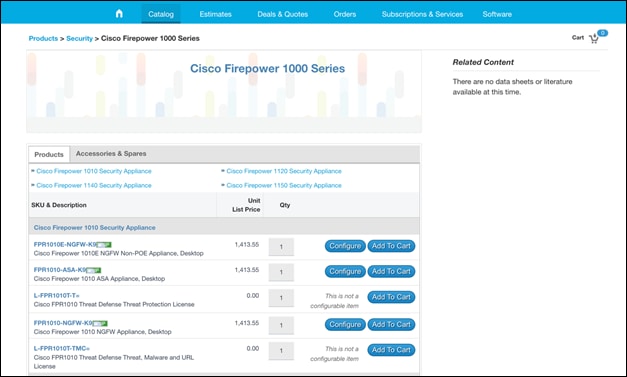This screenshot has width=627, height=377.
Task: Add FPR1010-ASA-K9 to cart
Action: (x=391, y=271)
